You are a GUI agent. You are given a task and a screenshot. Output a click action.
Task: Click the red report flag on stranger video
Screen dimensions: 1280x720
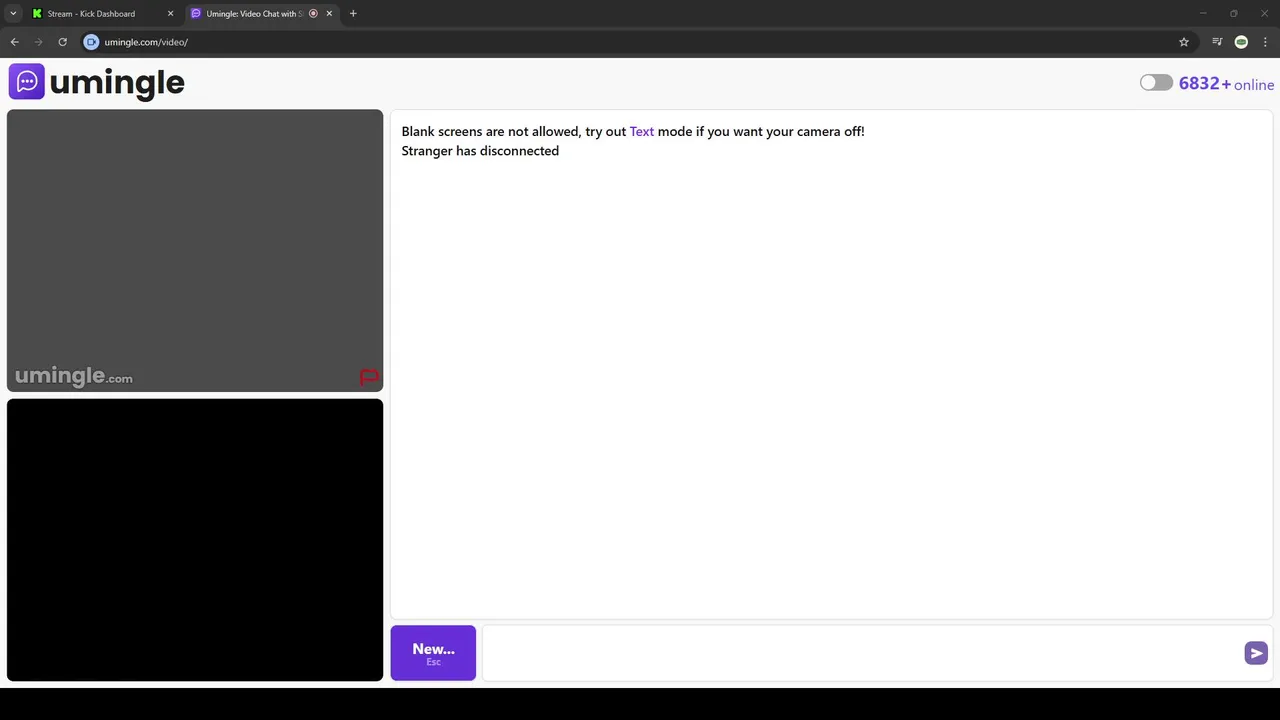[x=369, y=377]
